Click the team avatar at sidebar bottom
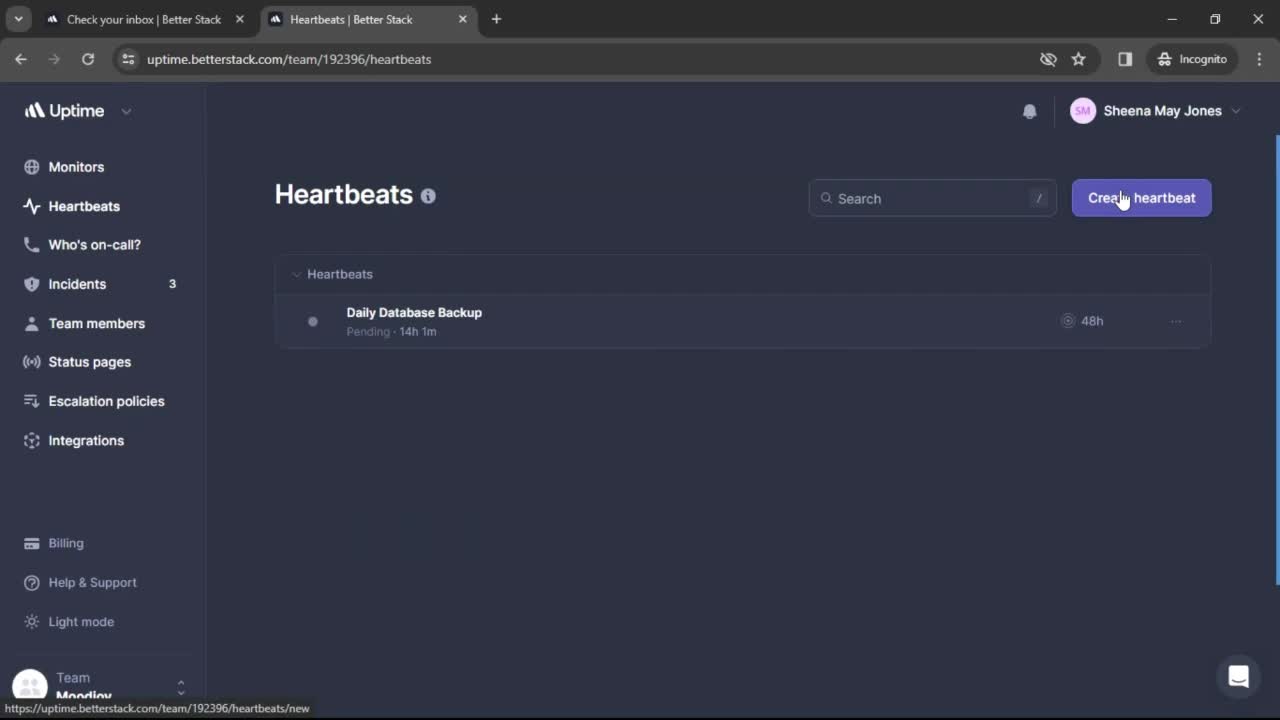Image resolution: width=1280 pixels, height=720 pixels. pos(30,686)
